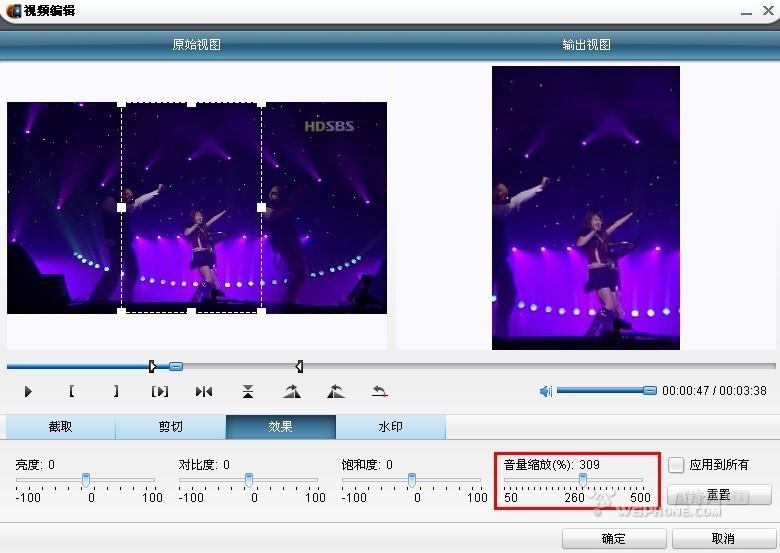
Task: Click the right-middle crop handle in original view
Action: pos(262,208)
